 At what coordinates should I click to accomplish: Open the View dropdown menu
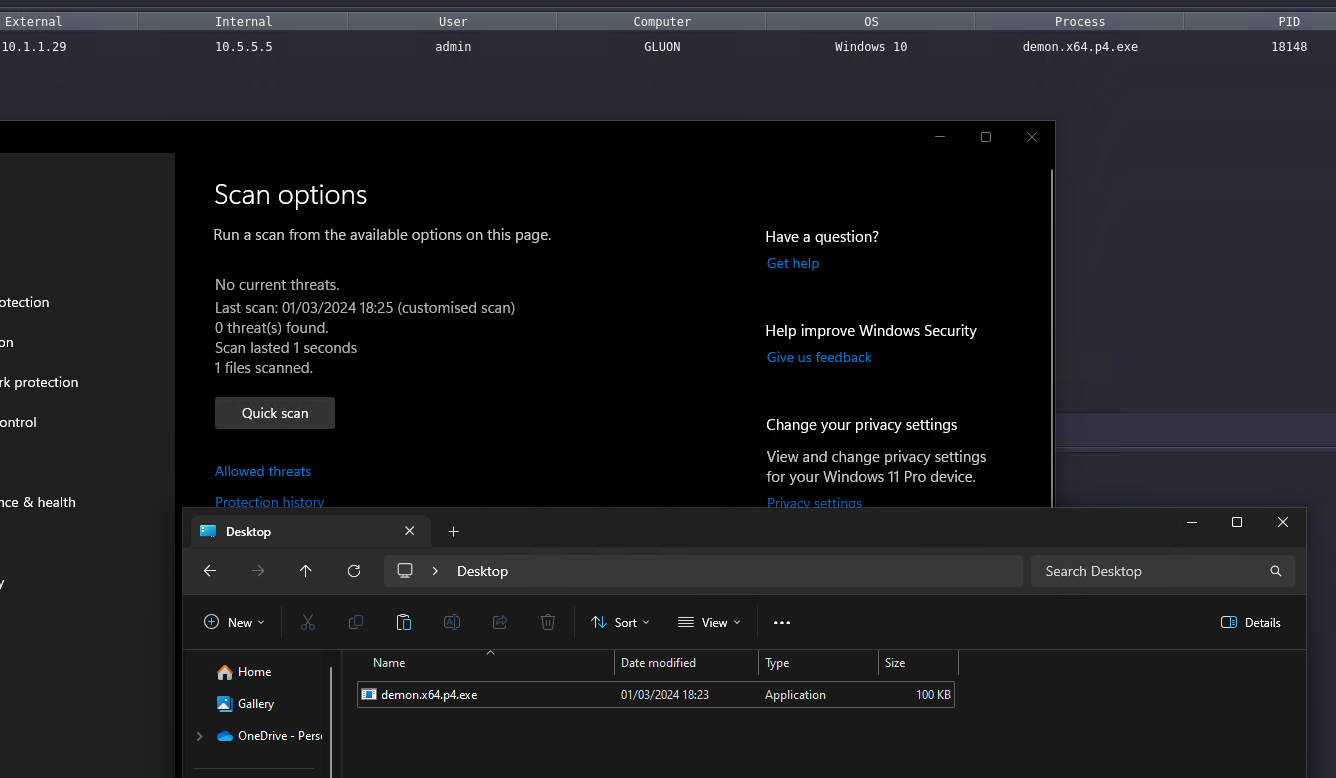(x=709, y=622)
